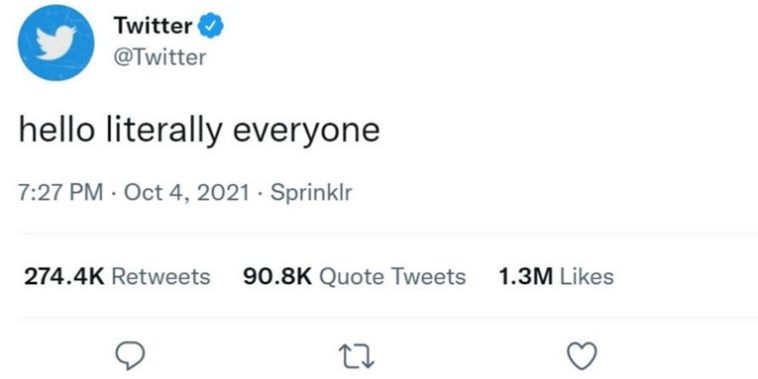Click the bold Twitter display name
758x379 pixels.
[153, 26]
